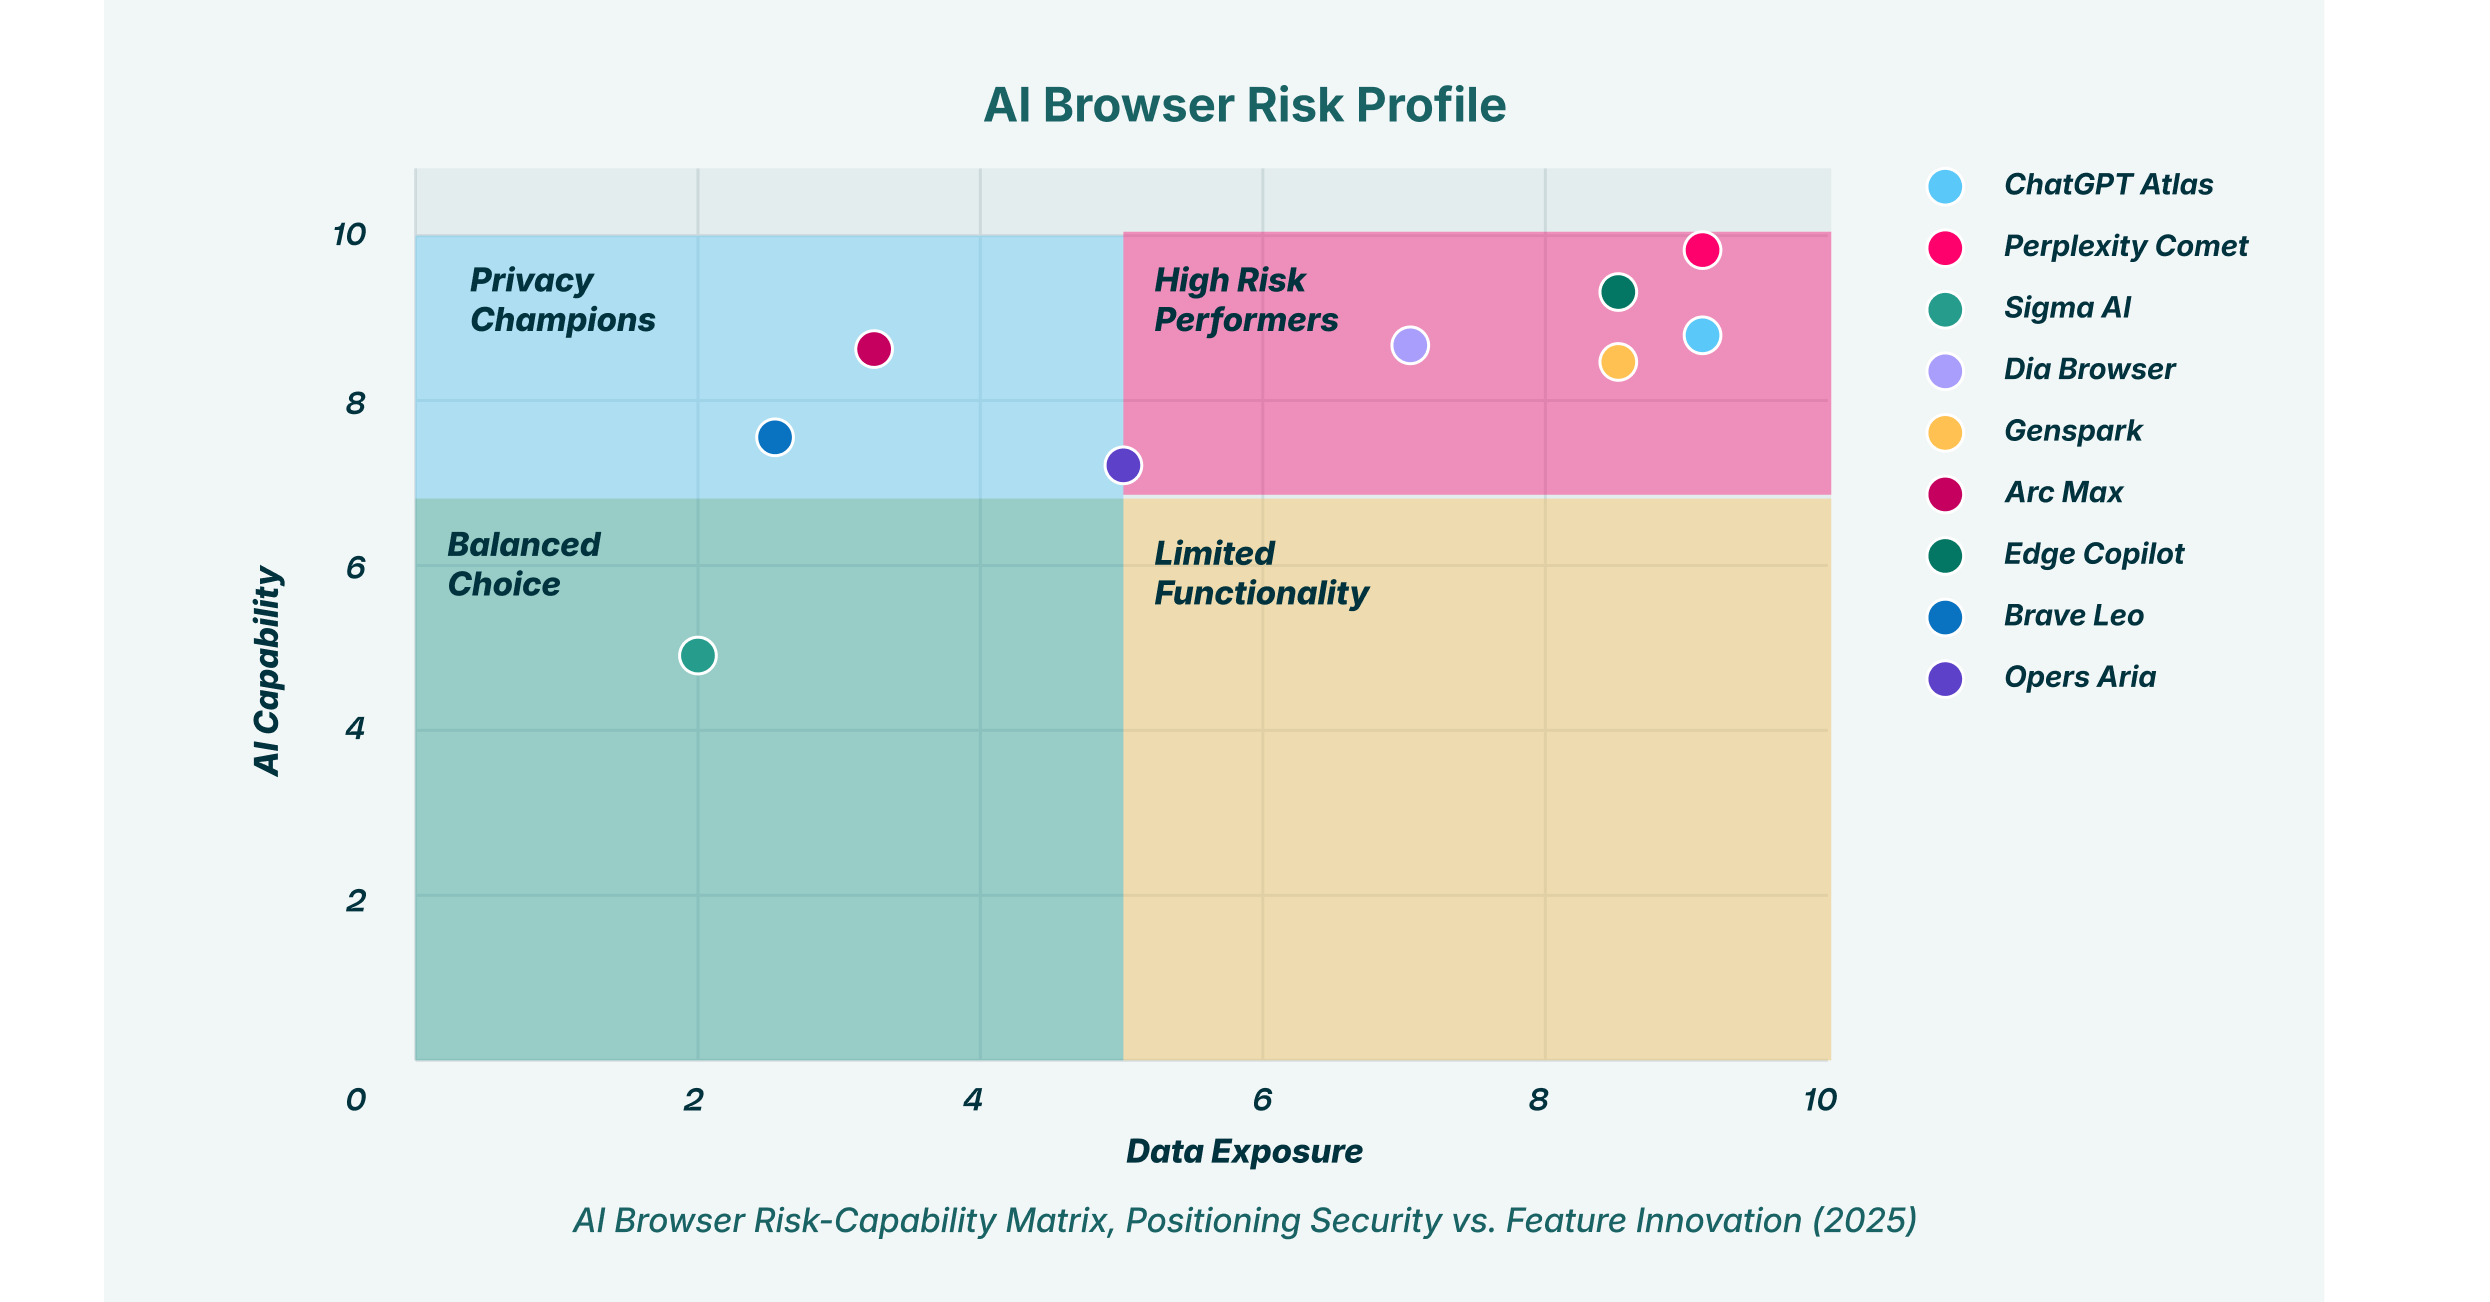2490x1302 pixels.
Task: Click the "Limited Functionality" quadrant label
Action: coord(1260,573)
